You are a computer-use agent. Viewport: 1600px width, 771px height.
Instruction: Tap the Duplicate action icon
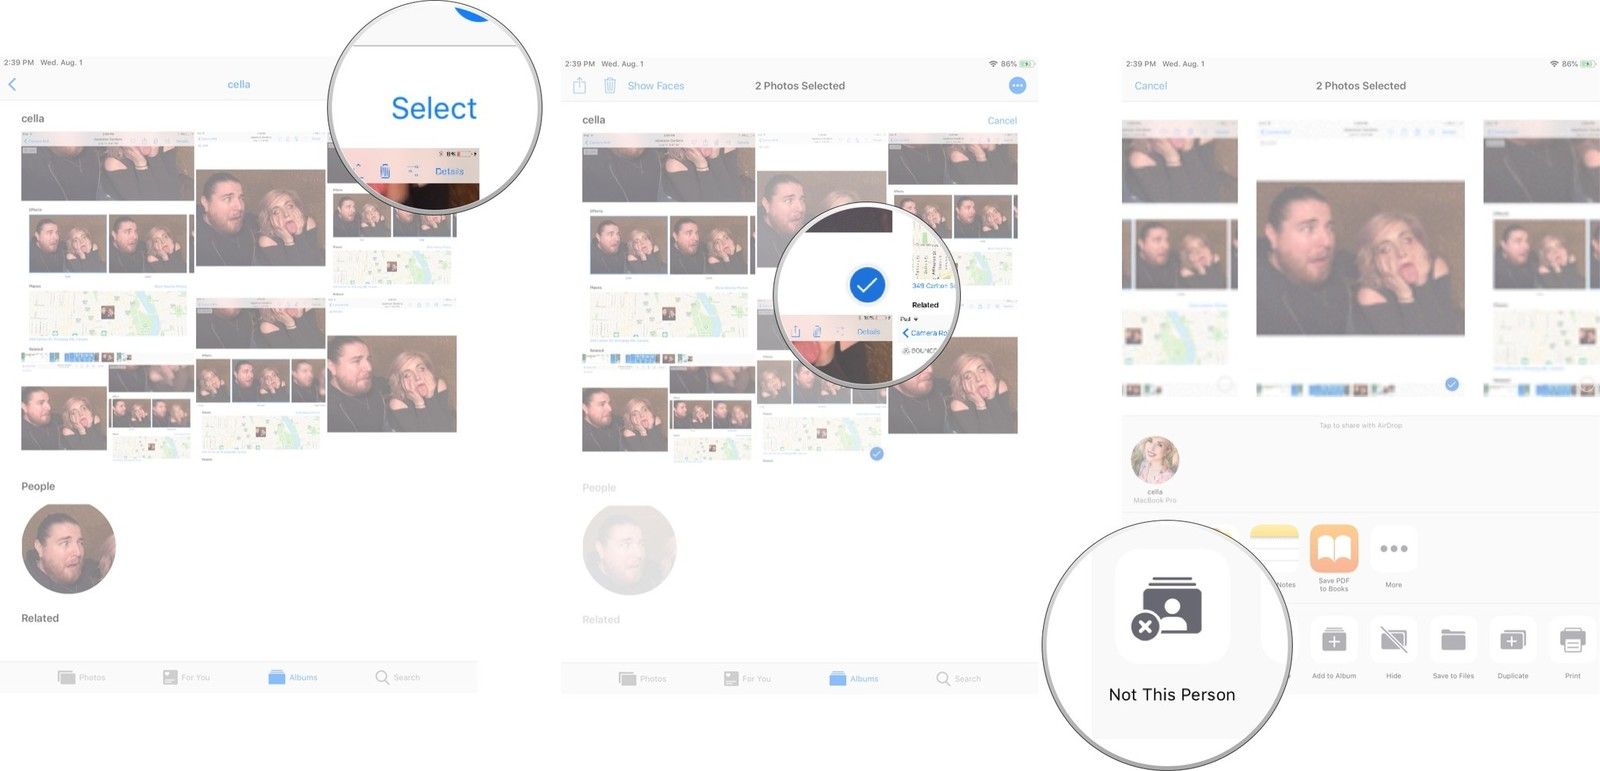[x=1512, y=640]
